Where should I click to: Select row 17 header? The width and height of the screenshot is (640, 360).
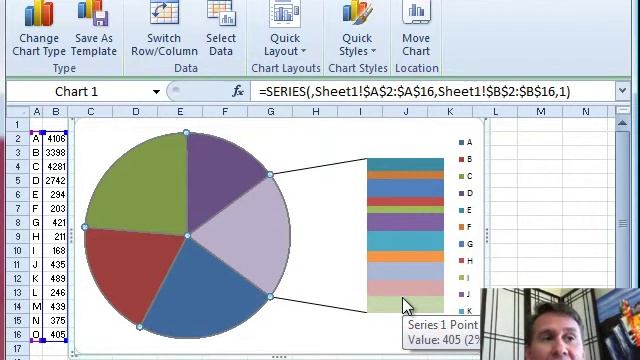pos(18,349)
